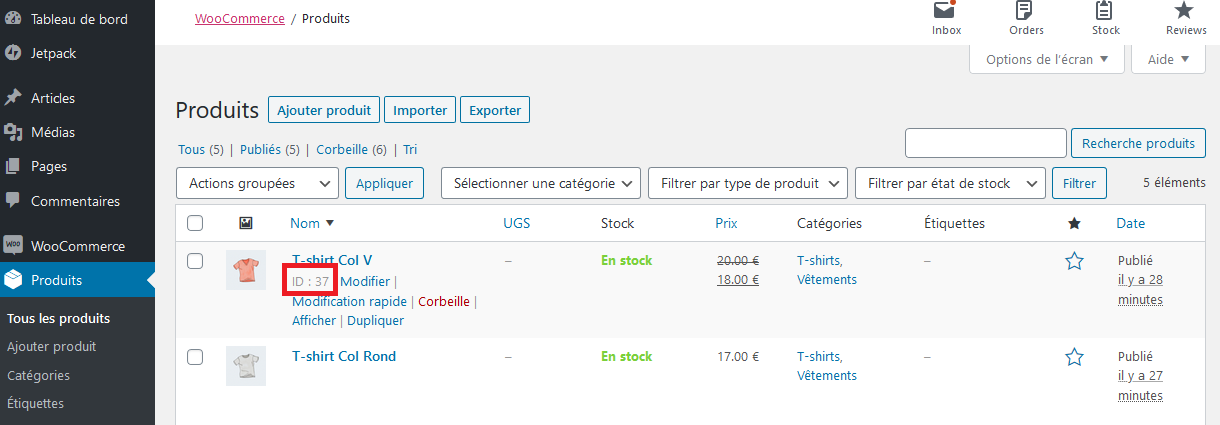This screenshot has height=425, width=1220.
Task: Tick the select-all products checkbox
Action: [x=195, y=223]
